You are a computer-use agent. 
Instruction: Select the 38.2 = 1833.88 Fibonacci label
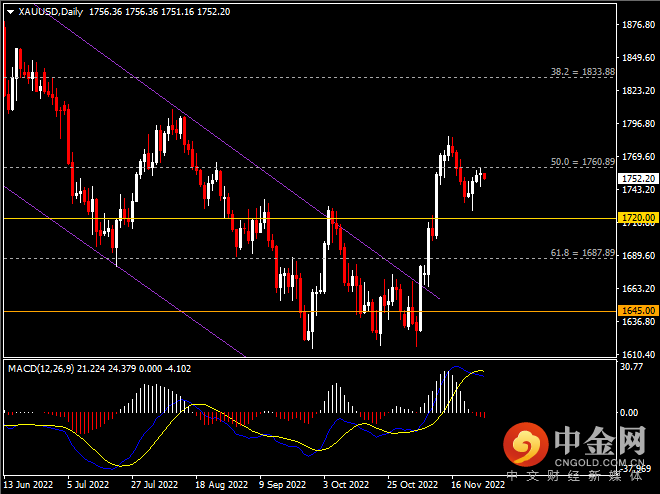click(x=582, y=73)
